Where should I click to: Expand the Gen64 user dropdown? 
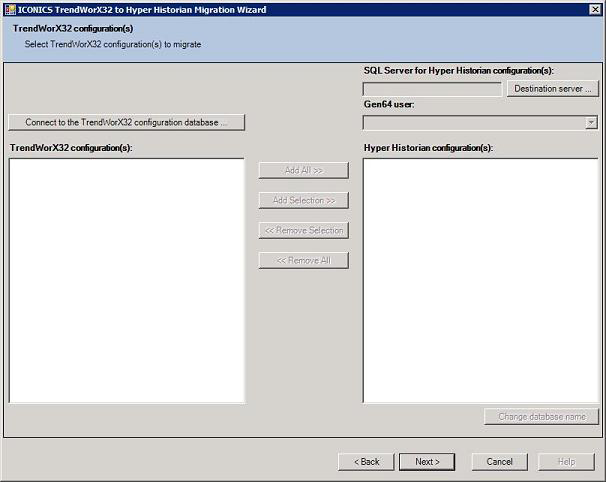(591, 123)
